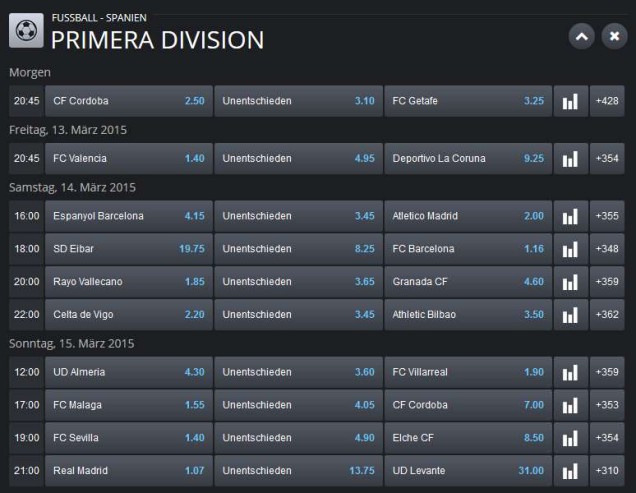Screen dimensions: 636x493
Task: Click the 21:00 kickoff time of Real Madrid match
Action: click(x=26, y=471)
